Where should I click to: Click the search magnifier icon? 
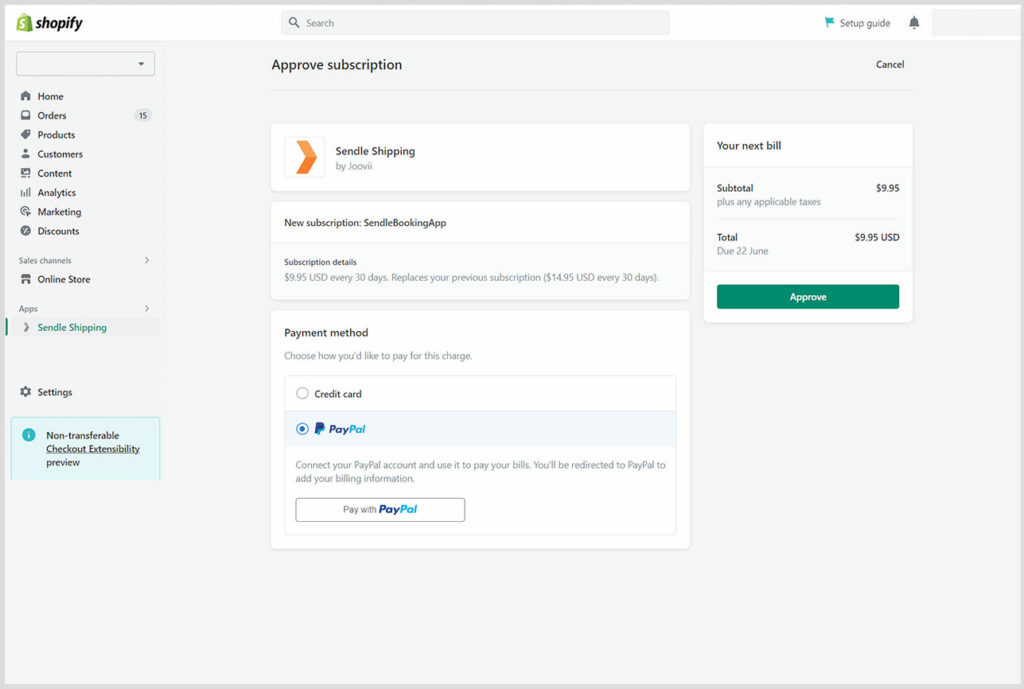point(294,22)
